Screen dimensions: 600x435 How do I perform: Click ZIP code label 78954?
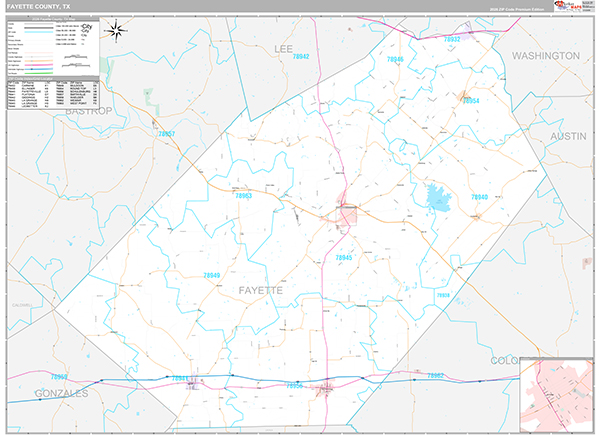tap(471, 101)
